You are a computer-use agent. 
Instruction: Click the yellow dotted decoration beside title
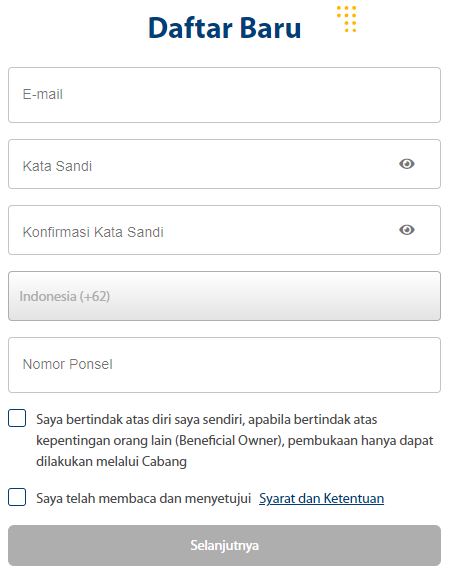click(346, 19)
